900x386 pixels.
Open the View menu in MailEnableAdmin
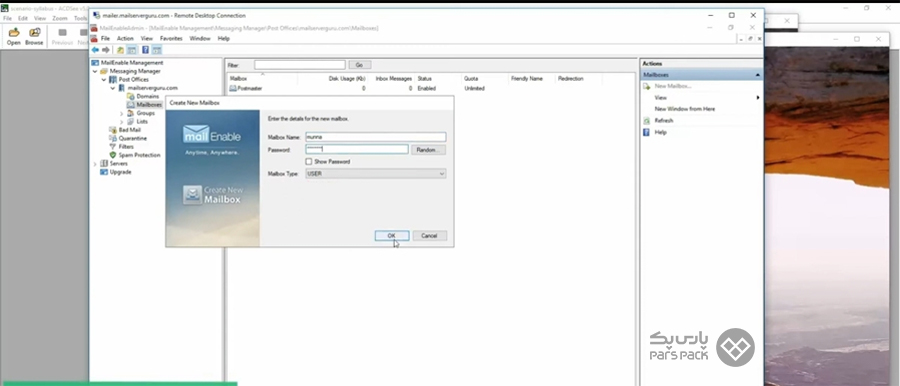(147, 38)
